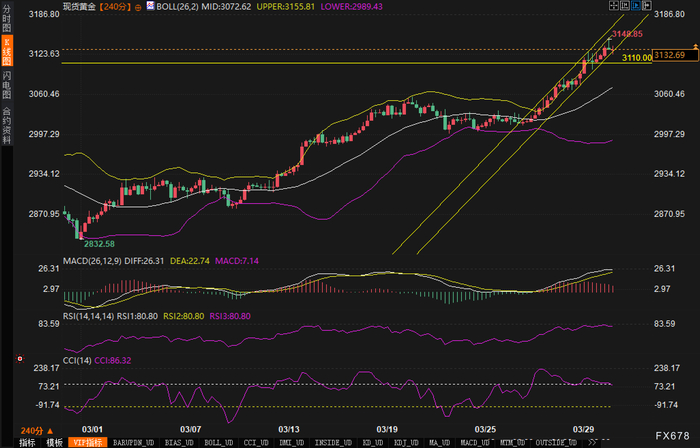Click the RSI3:80.80 reading
The width and height of the screenshot is (700, 448).
(x=230, y=316)
